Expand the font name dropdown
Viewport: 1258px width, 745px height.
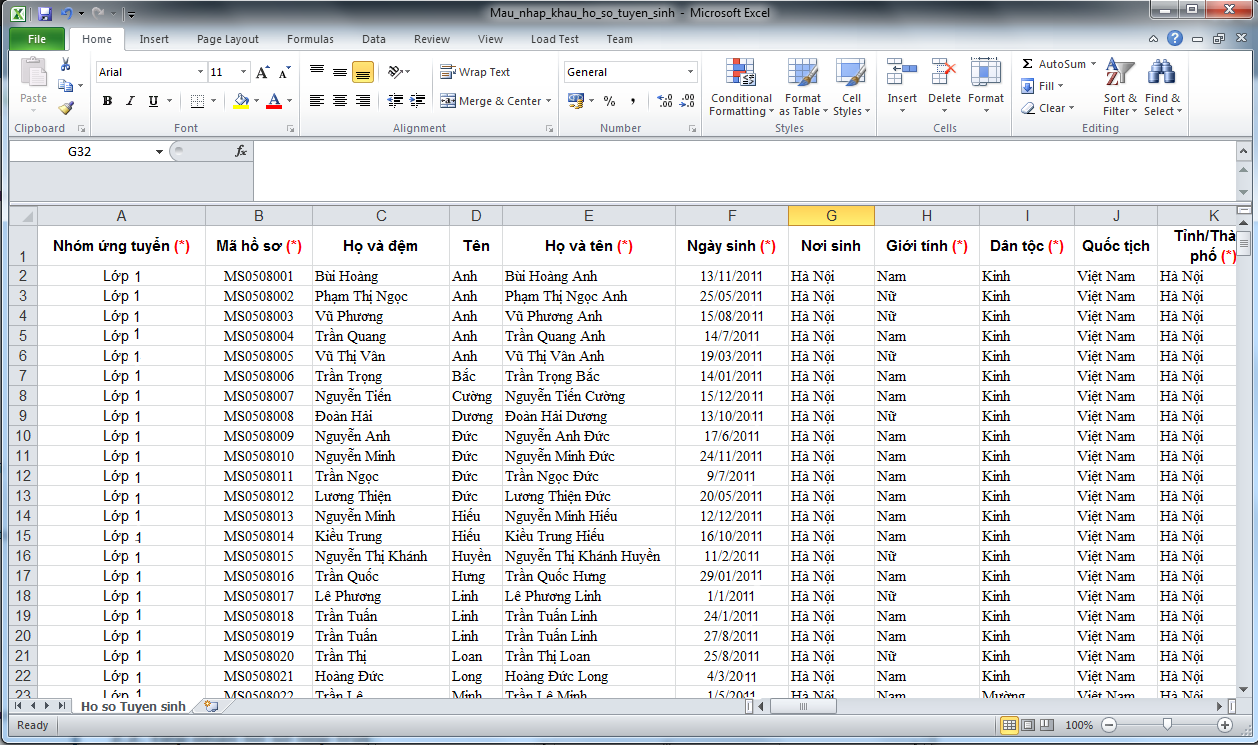pyautogui.click(x=200, y=72)
